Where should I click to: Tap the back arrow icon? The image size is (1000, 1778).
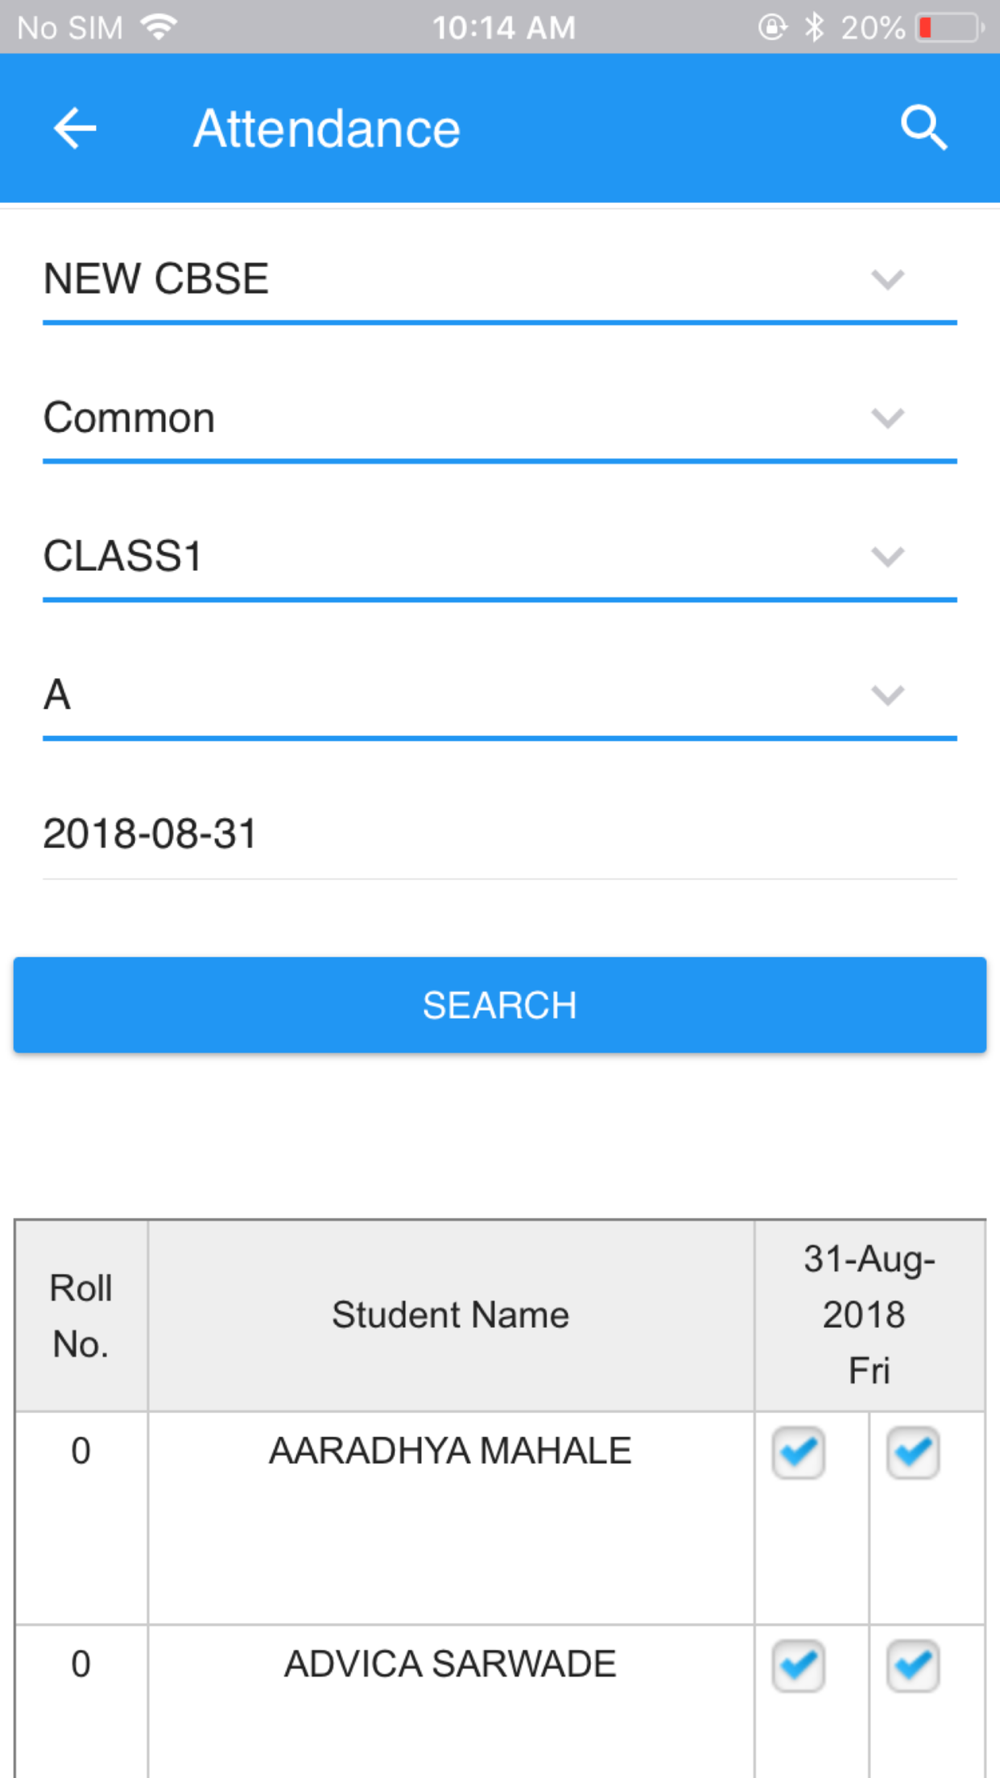point(75,129)
